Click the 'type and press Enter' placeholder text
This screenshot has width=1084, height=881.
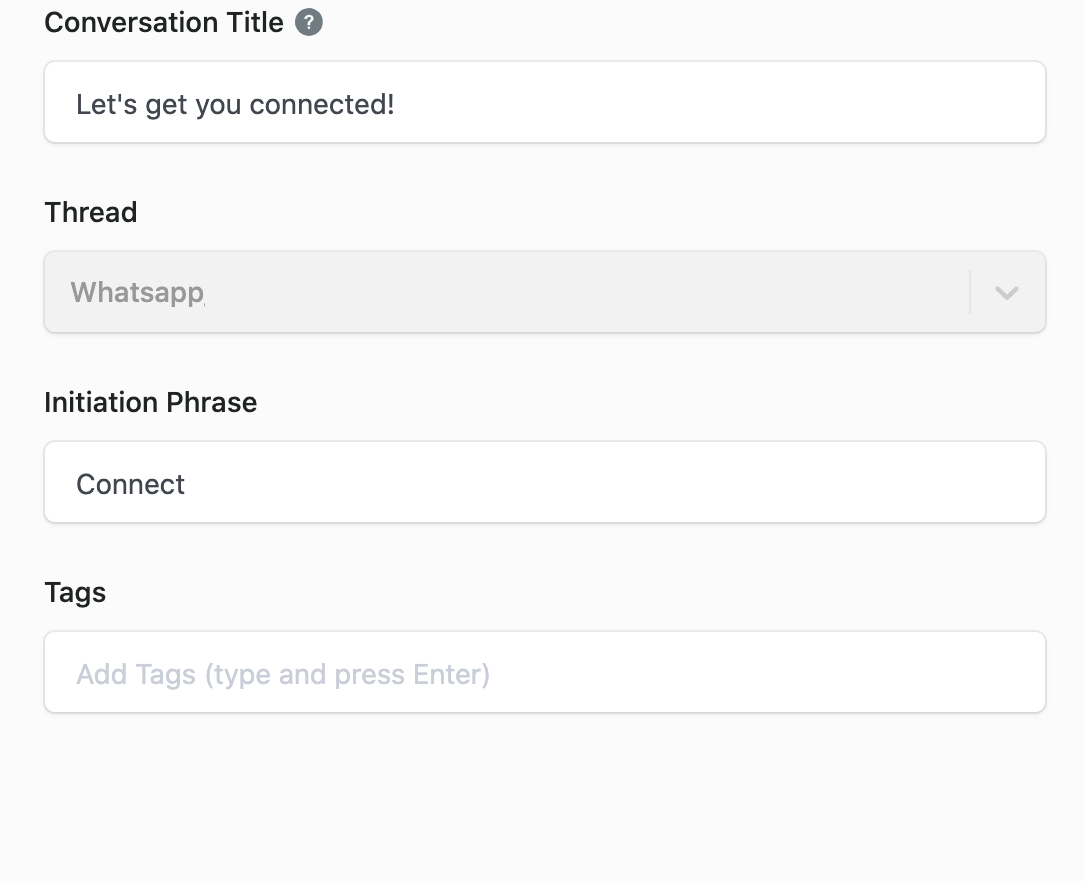(x=347, y=675)
